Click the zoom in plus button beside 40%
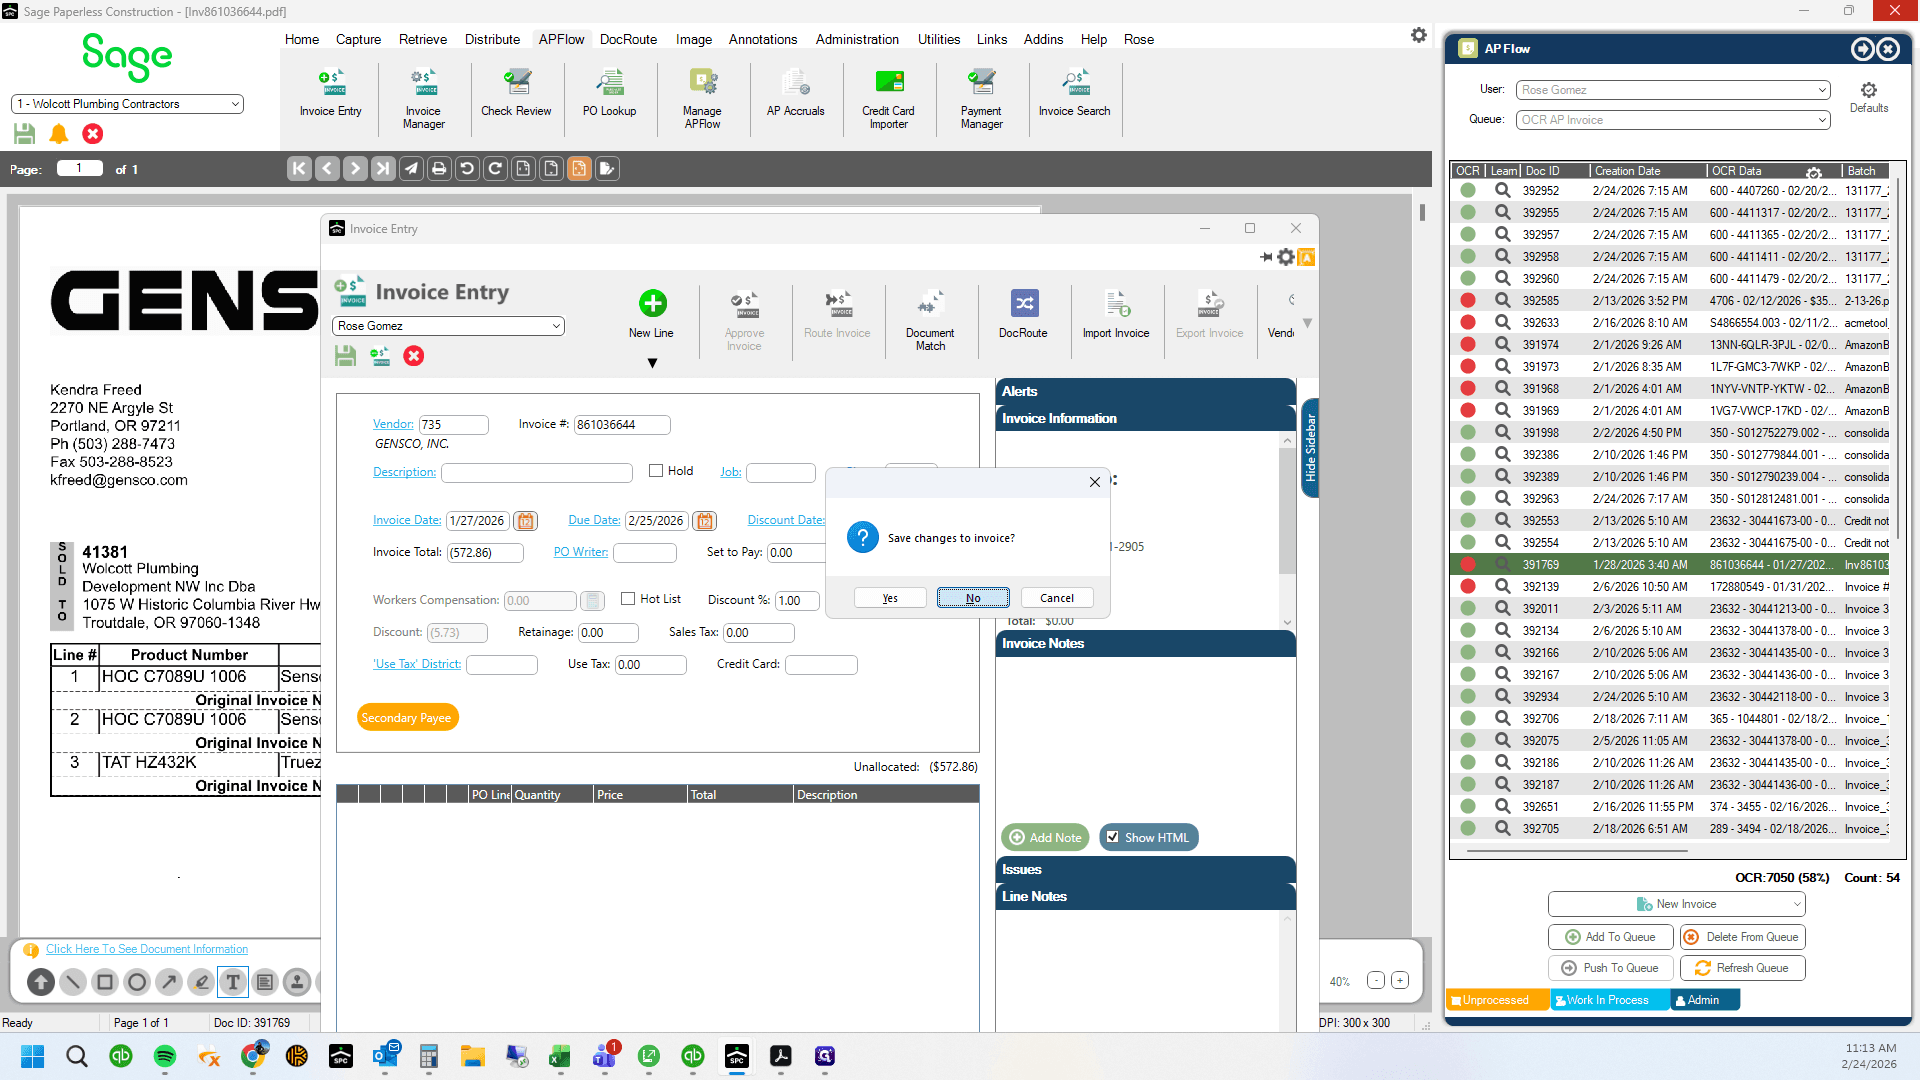Image resolution: width=1920 pixels, height=1080 pixels. [1400, 981]
